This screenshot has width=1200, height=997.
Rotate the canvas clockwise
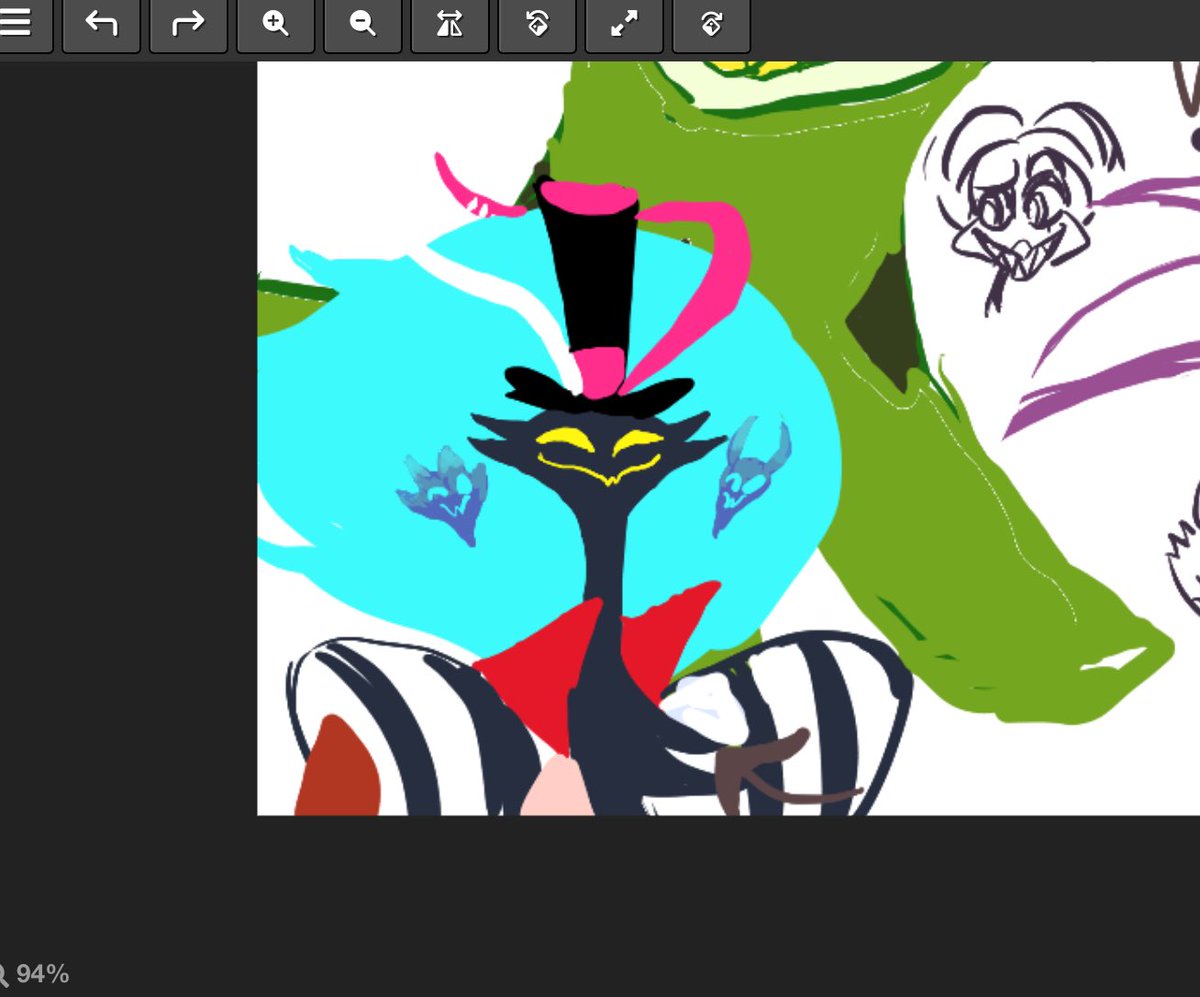point(711,24)
